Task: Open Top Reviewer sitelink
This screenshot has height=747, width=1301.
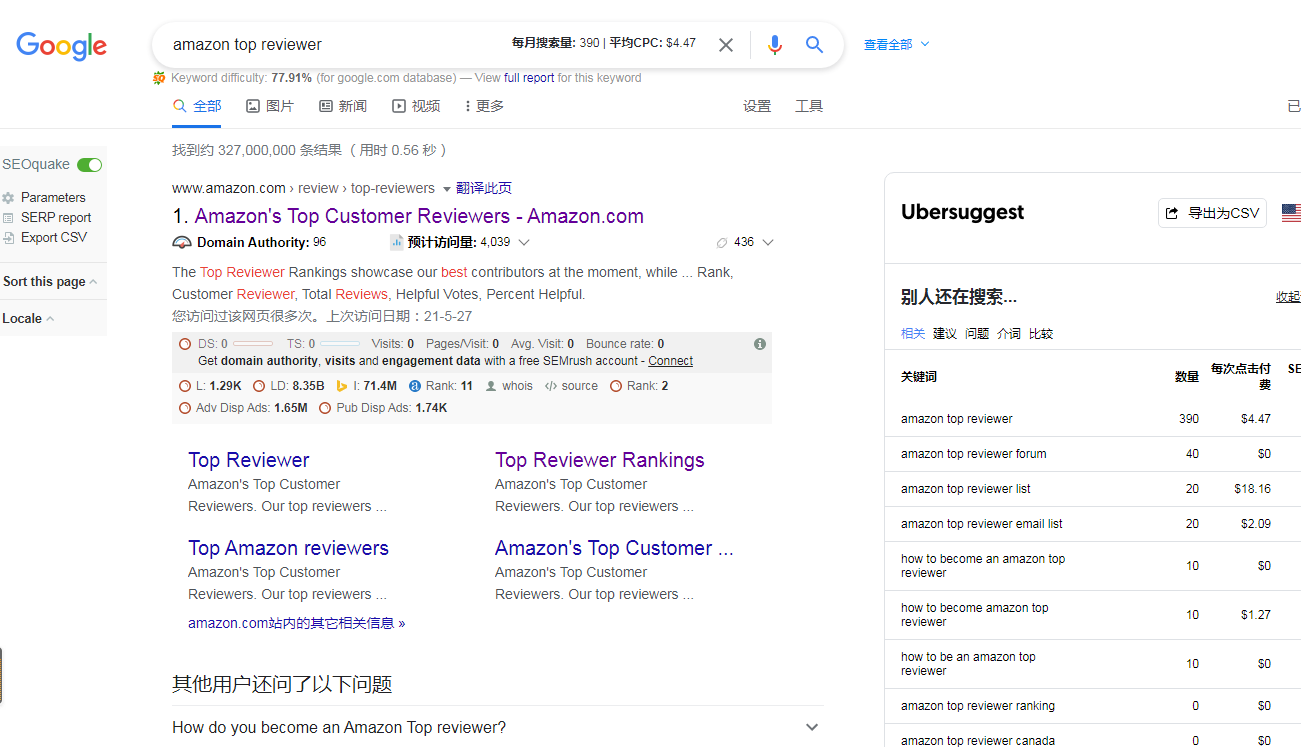Action: pos(249,460)
